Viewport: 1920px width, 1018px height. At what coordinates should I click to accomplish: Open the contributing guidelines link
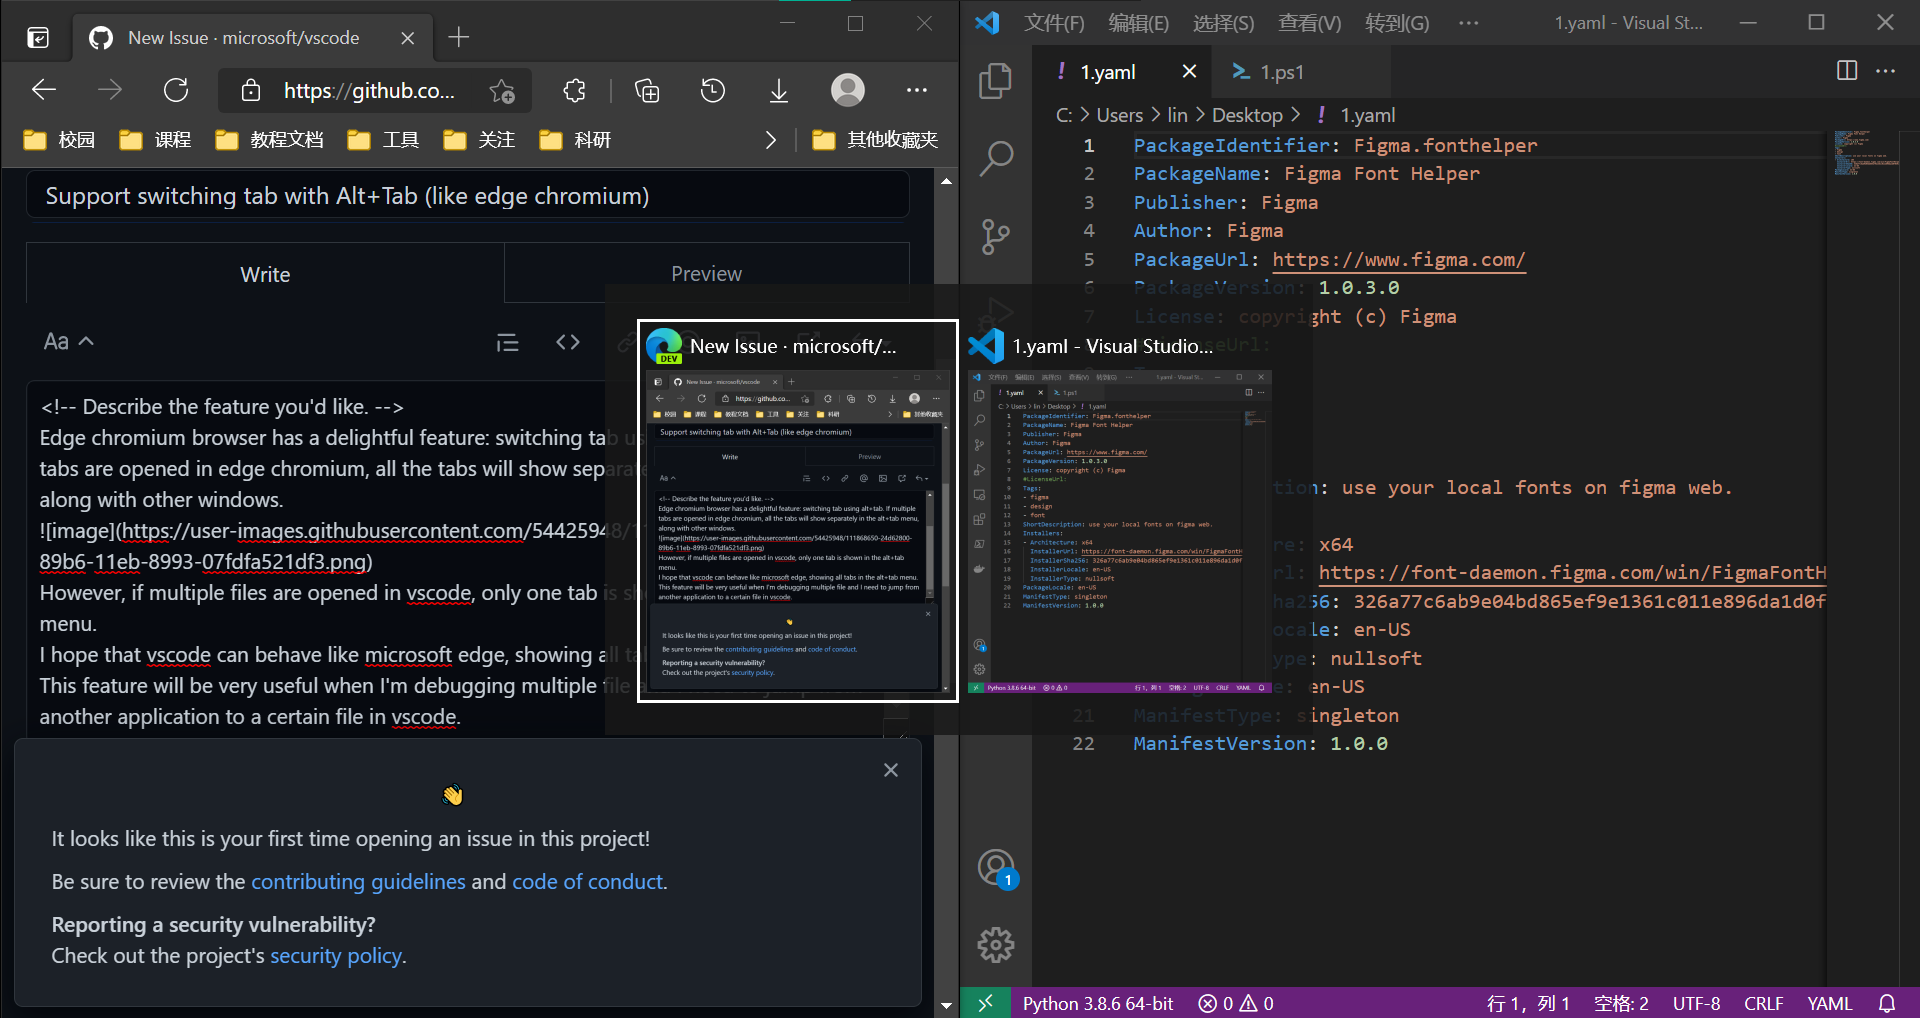(357, 881)
